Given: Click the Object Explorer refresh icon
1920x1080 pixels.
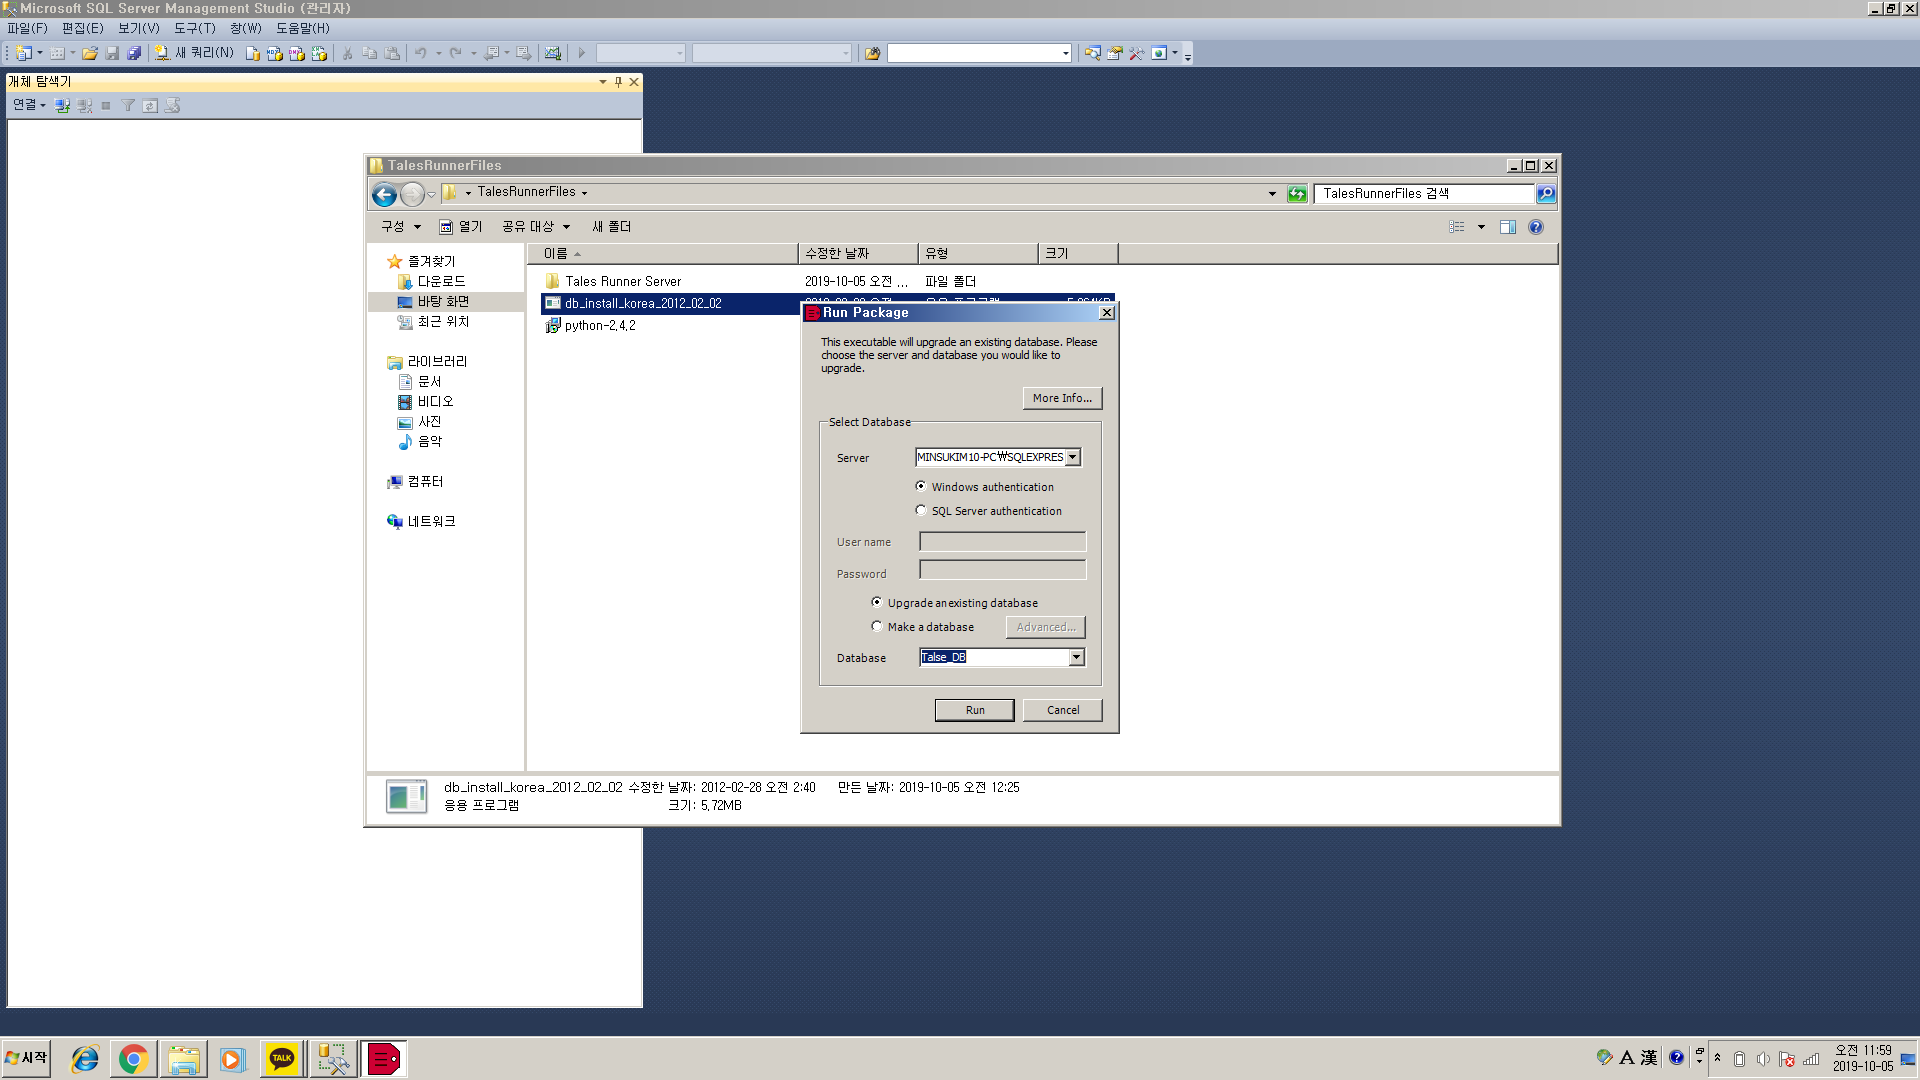Looking at the screenshot, I should 150,105.
